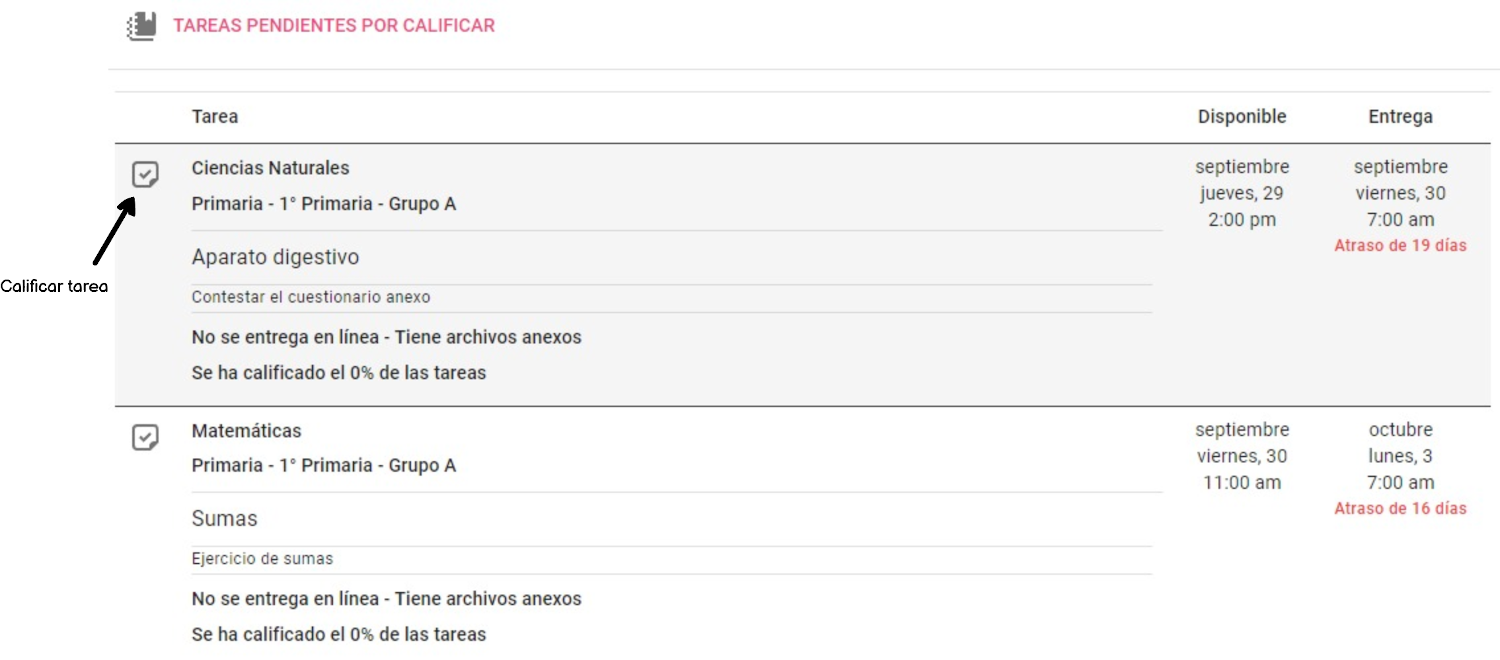Click the 'Atraso de 16 días' warning
This screenshot has width=1500, height=660.
(x=1400, y=509)
